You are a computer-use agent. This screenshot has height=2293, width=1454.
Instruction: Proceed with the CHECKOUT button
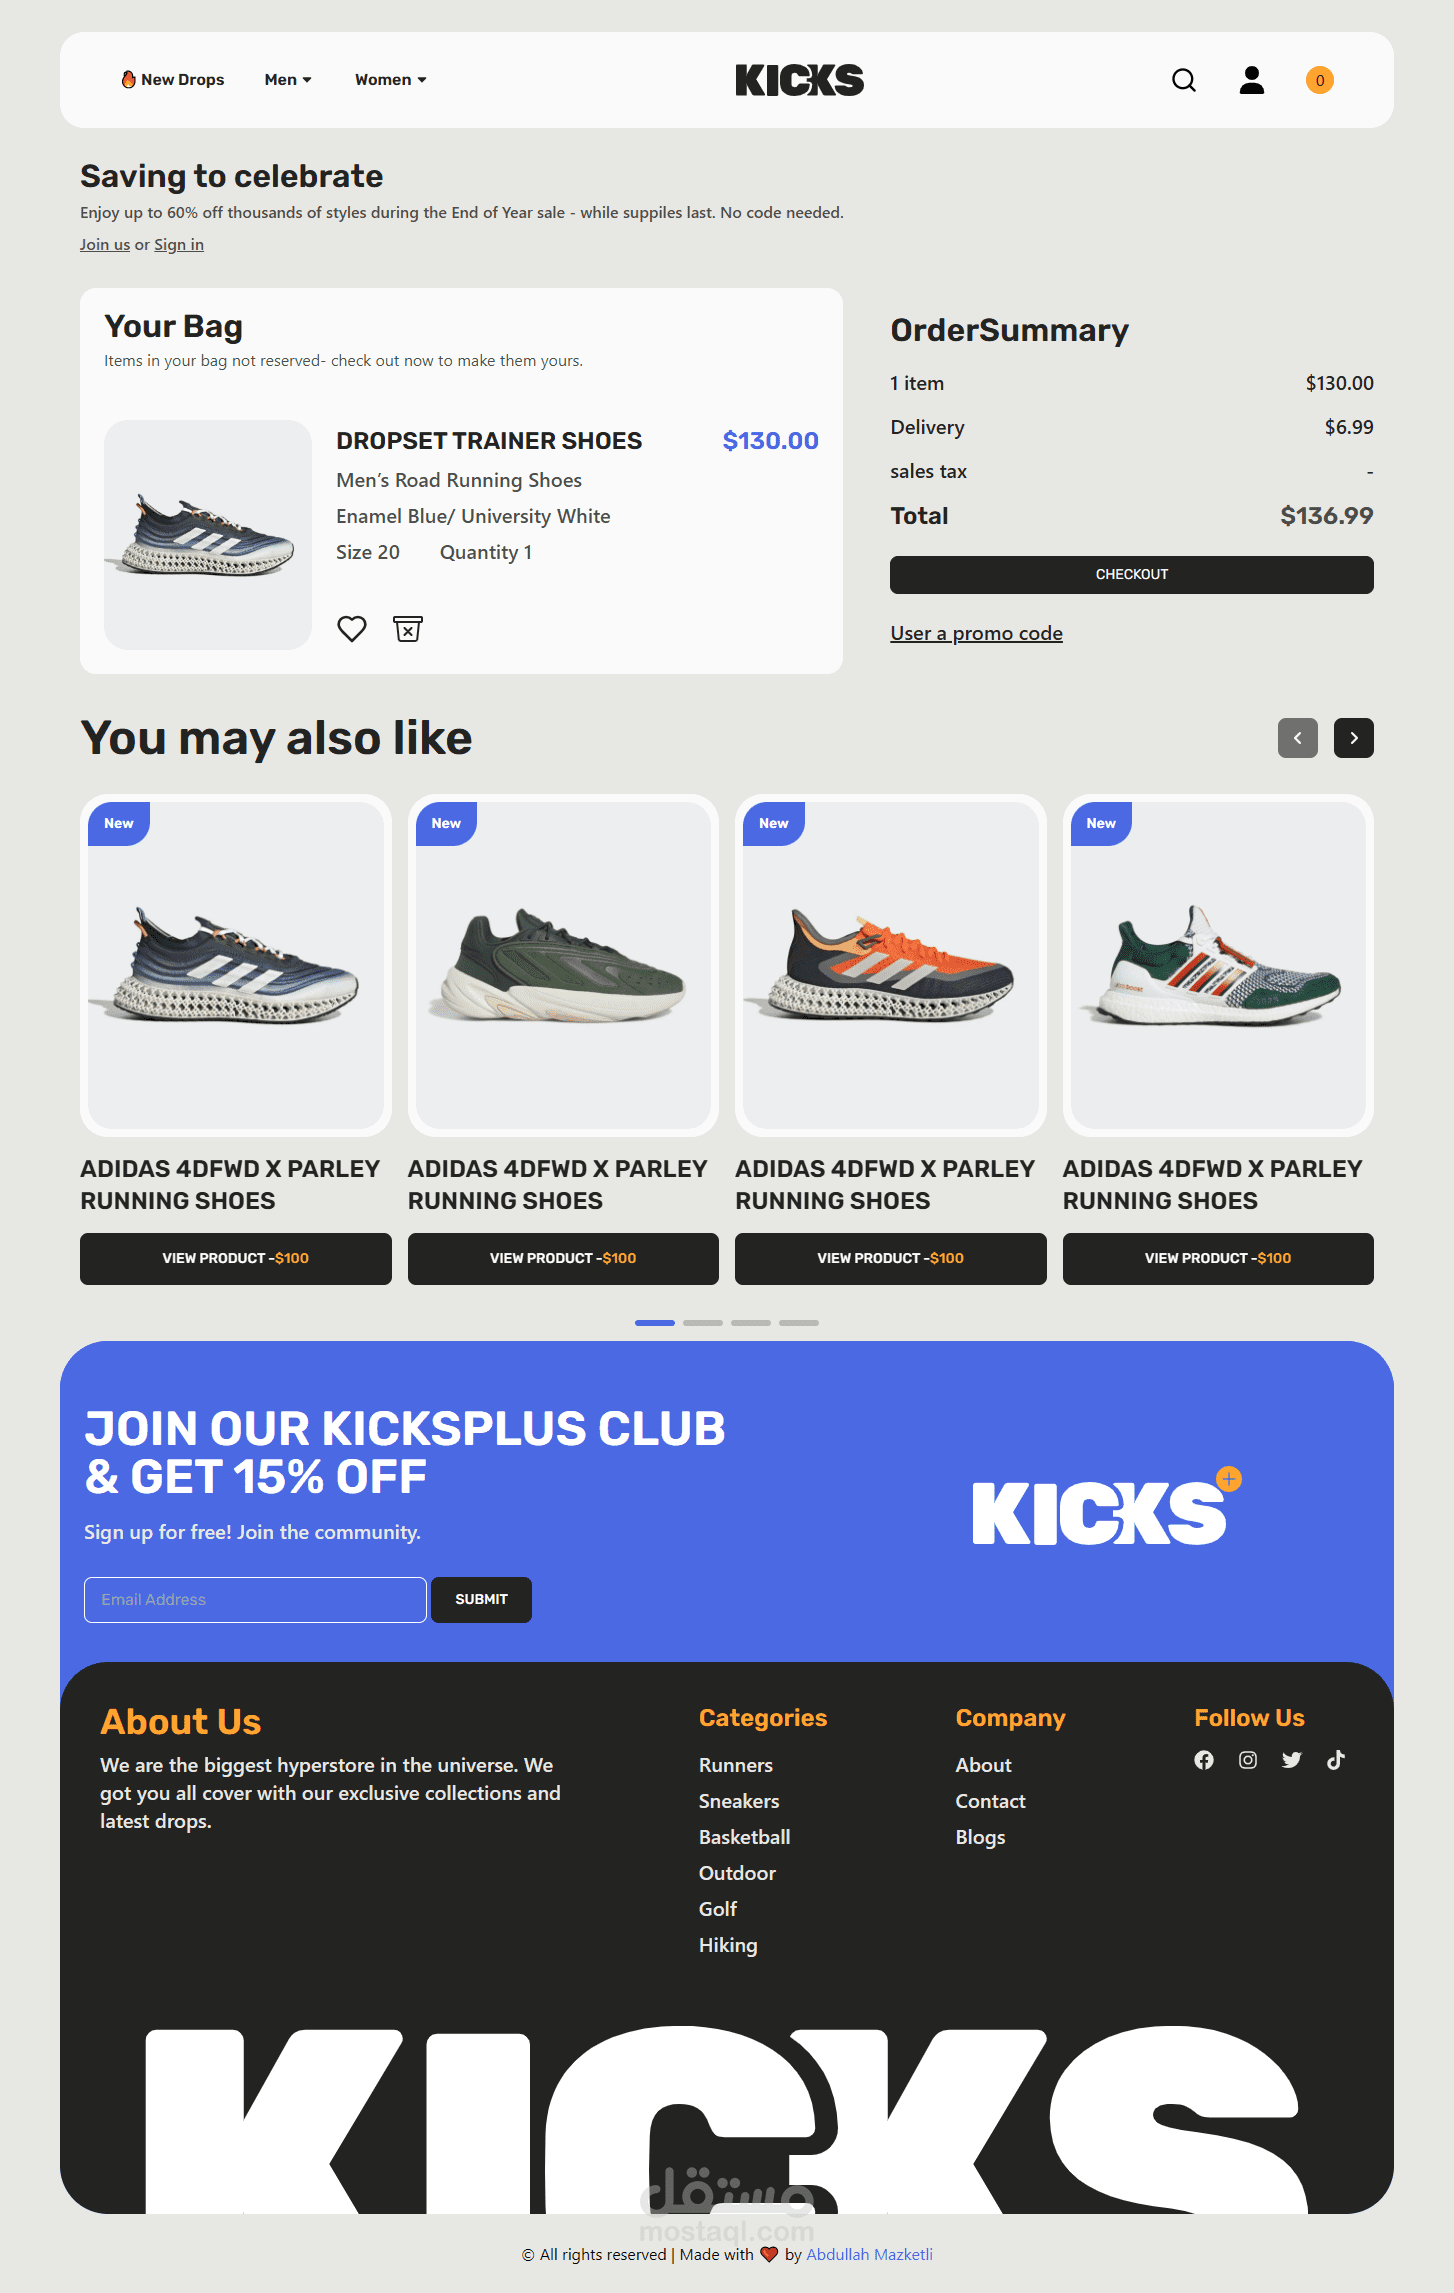[1132, 575]
